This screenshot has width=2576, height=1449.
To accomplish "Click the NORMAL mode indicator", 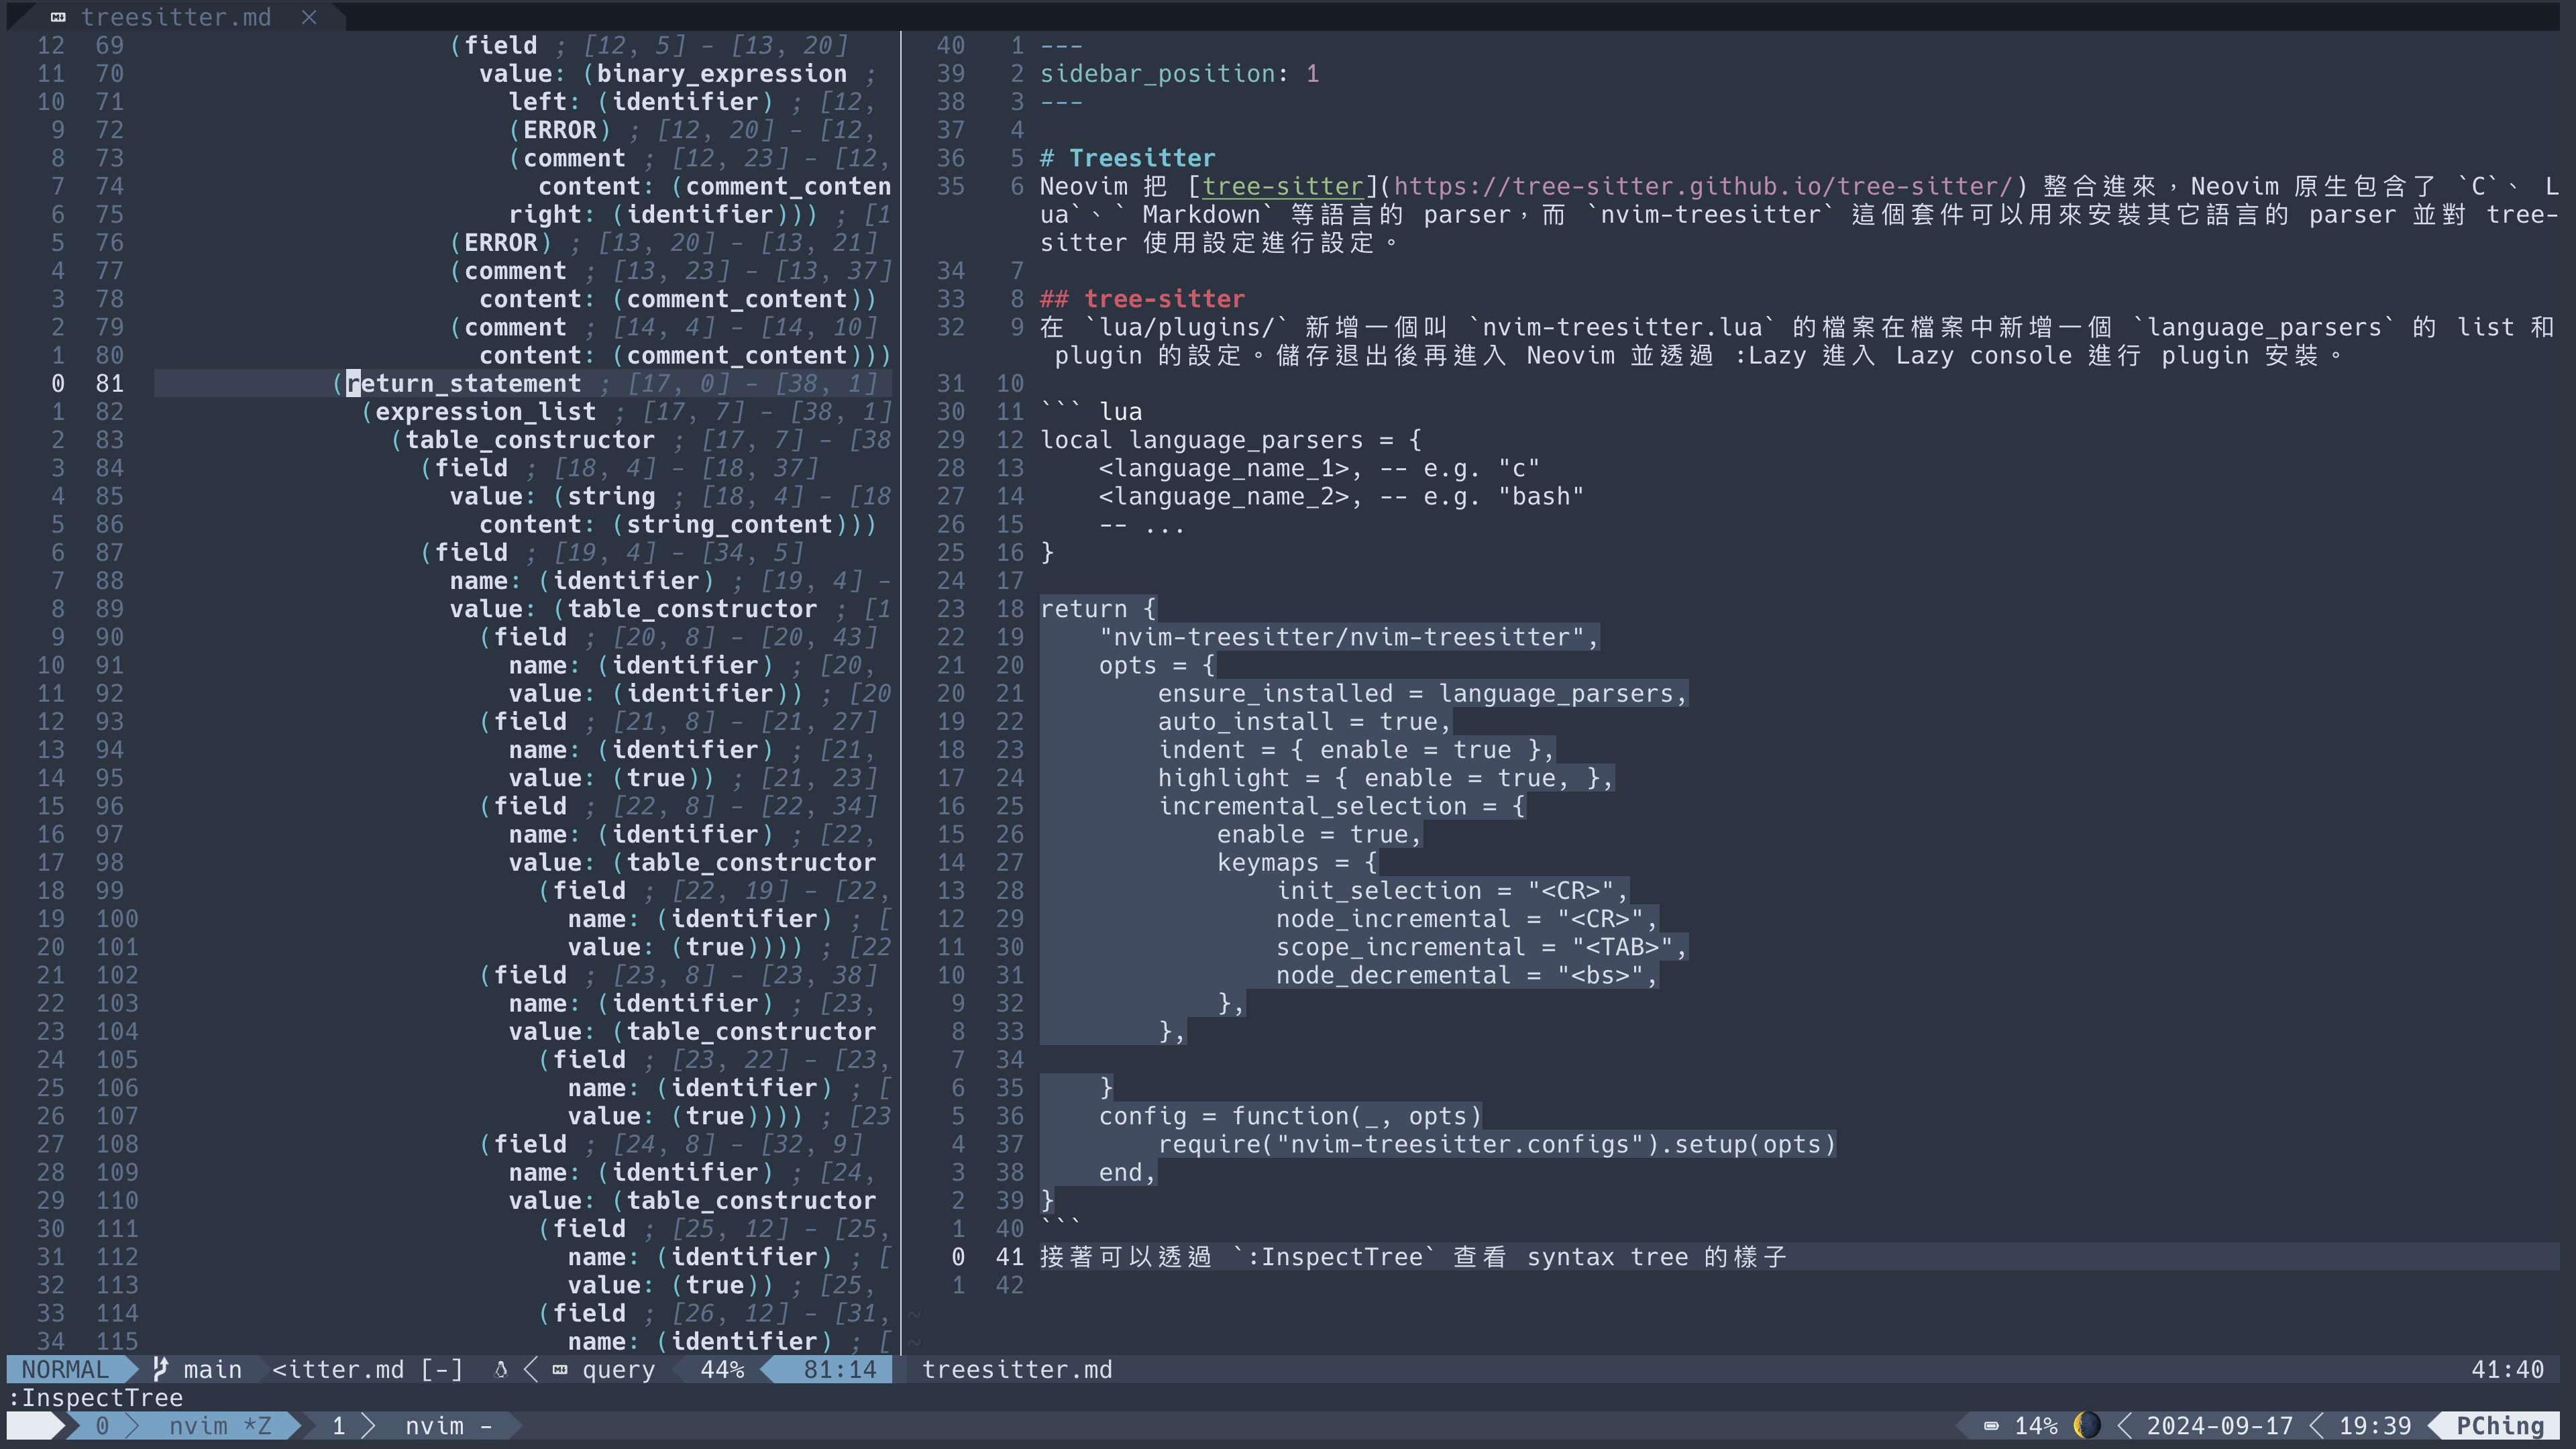I will point(65,1369).
